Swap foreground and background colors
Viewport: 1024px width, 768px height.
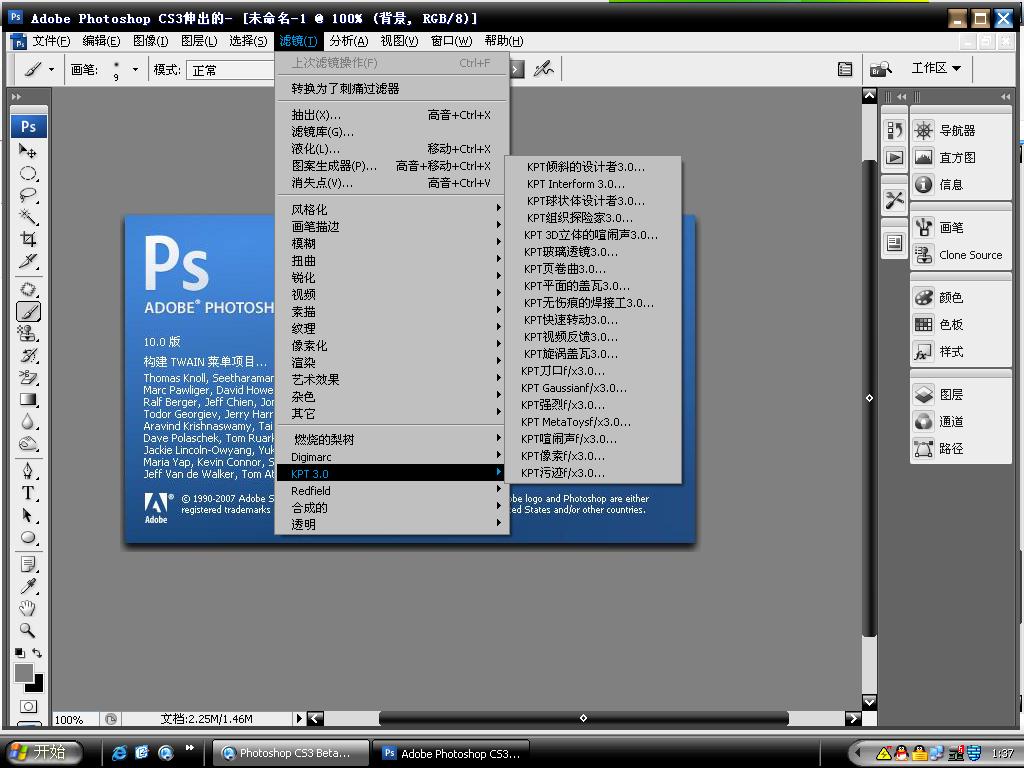(38, 653)
